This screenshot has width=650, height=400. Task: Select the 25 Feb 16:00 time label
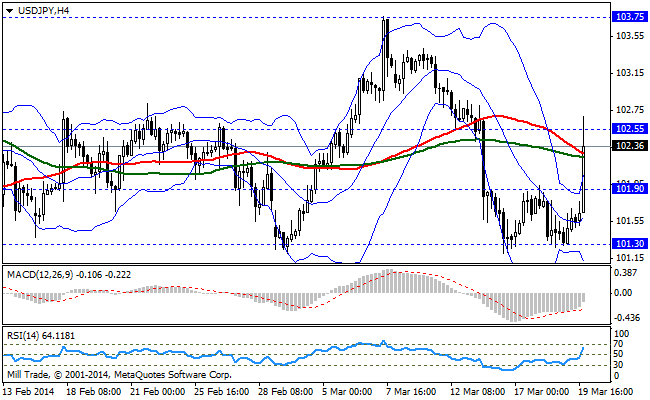click(x=222, y=391)
